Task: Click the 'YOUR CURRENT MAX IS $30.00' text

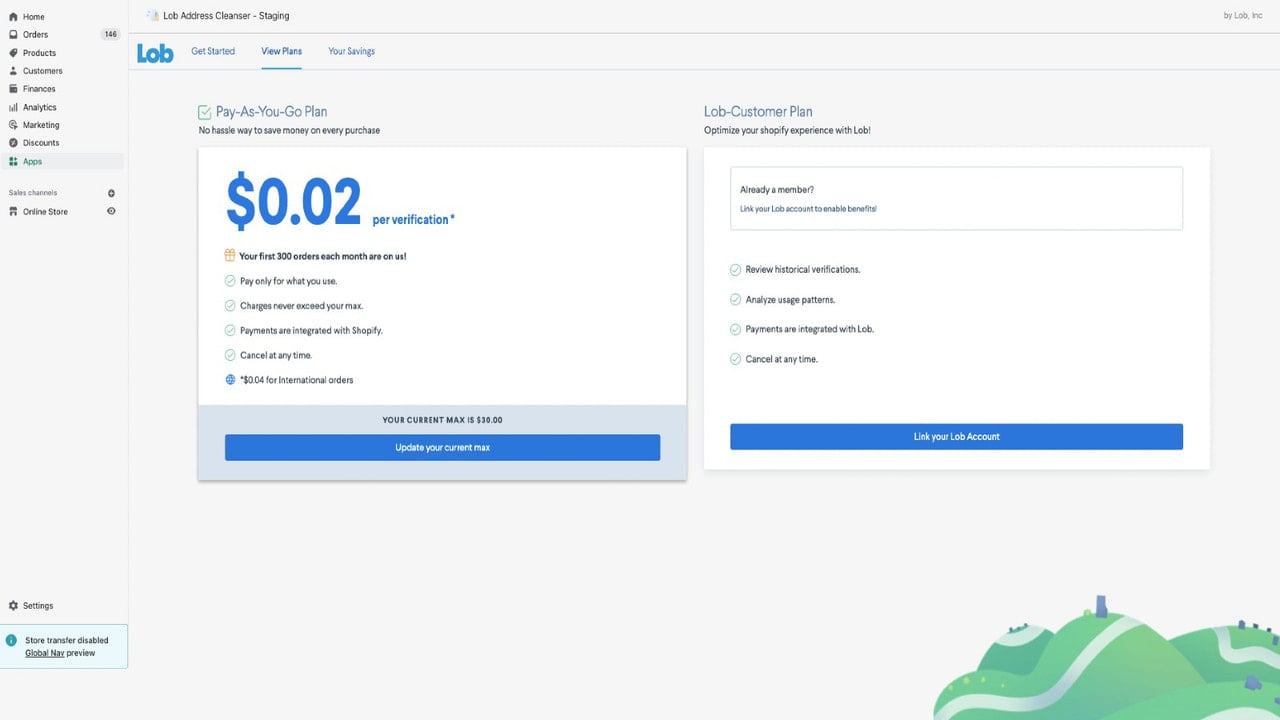Action: 442,420
